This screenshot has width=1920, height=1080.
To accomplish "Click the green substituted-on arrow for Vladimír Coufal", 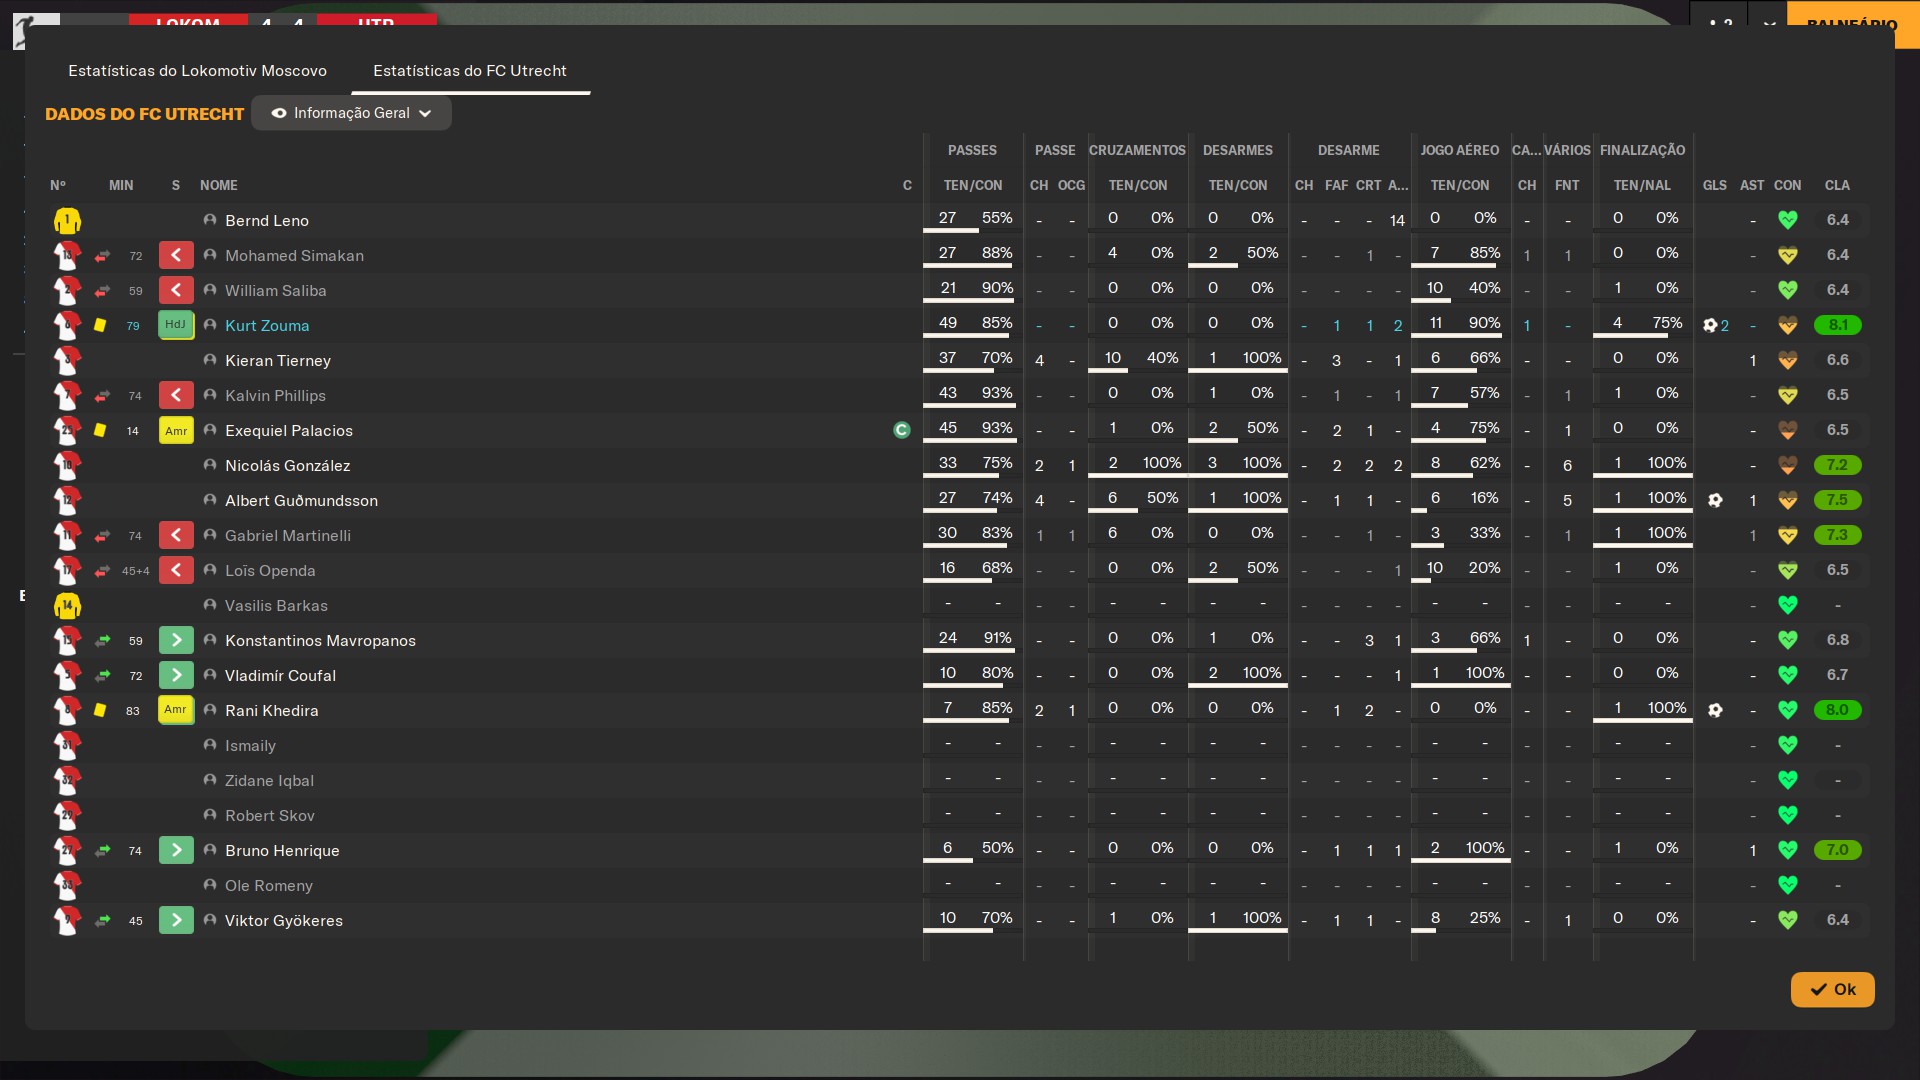I will (176, 675).
